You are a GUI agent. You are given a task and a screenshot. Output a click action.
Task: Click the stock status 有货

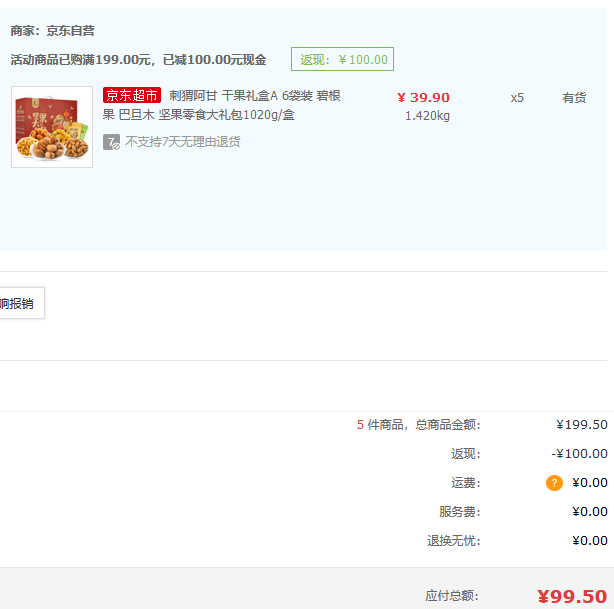[574, 98]
